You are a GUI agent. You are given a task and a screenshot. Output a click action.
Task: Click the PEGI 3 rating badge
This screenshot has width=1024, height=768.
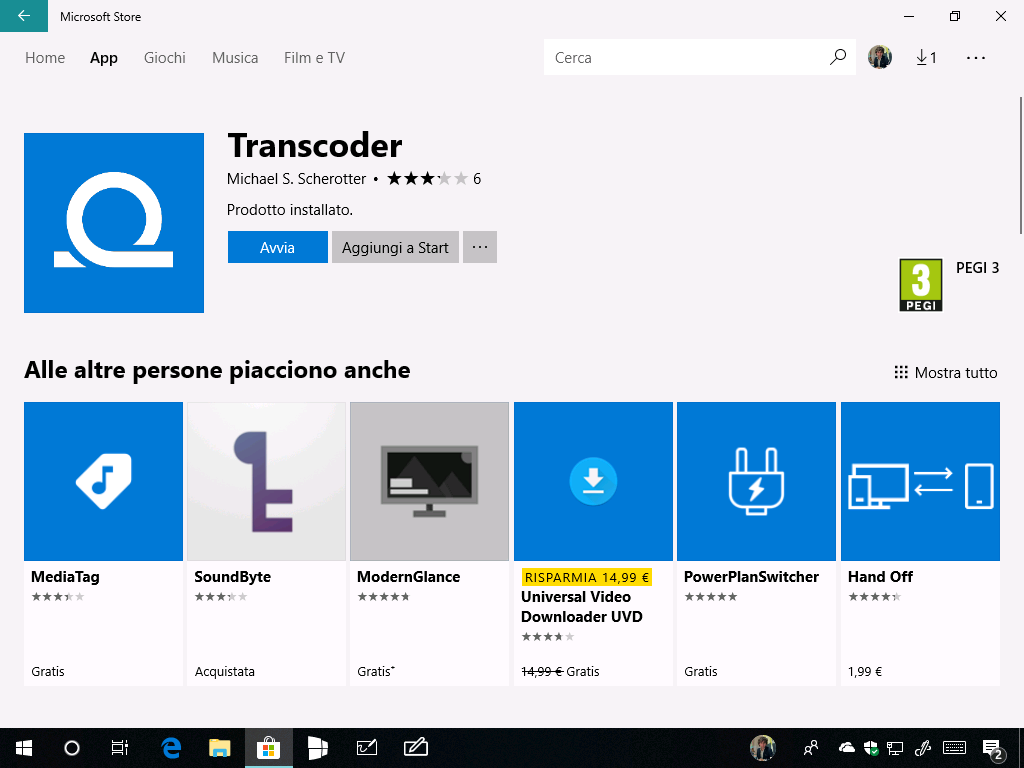click(x=921, y=285)
